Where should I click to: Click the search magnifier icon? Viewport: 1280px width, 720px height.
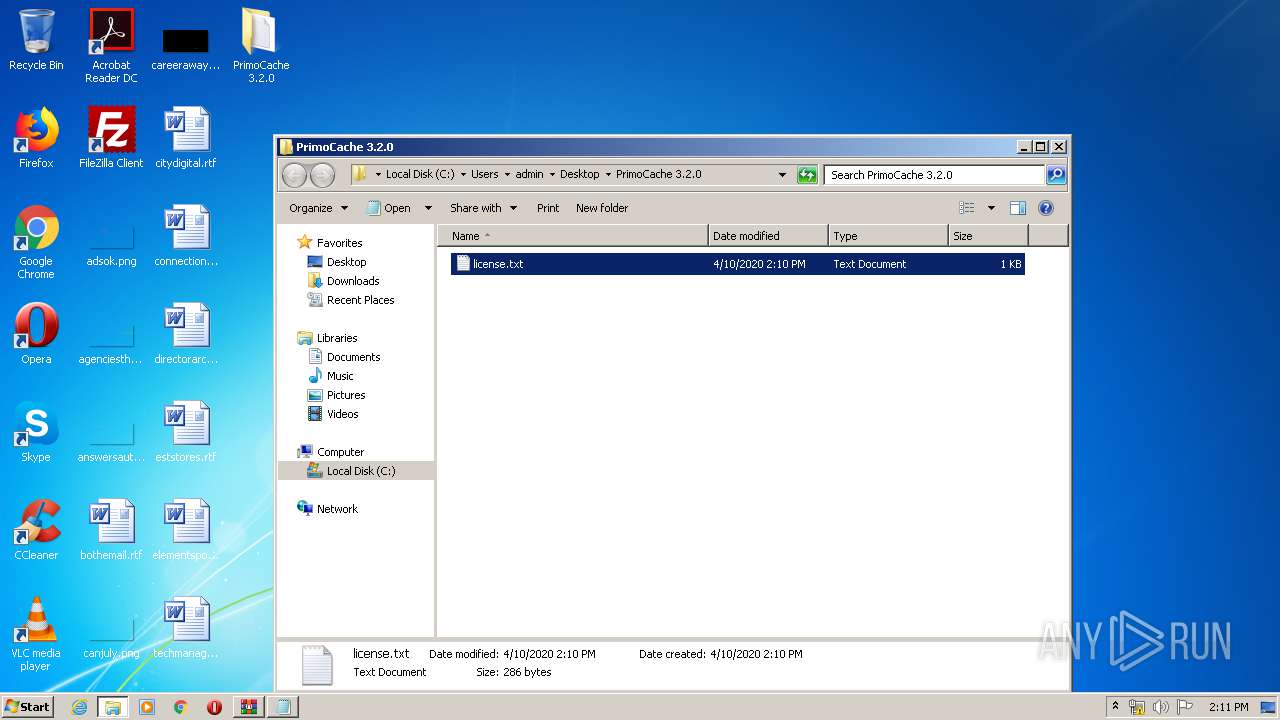click(1056, 175)
